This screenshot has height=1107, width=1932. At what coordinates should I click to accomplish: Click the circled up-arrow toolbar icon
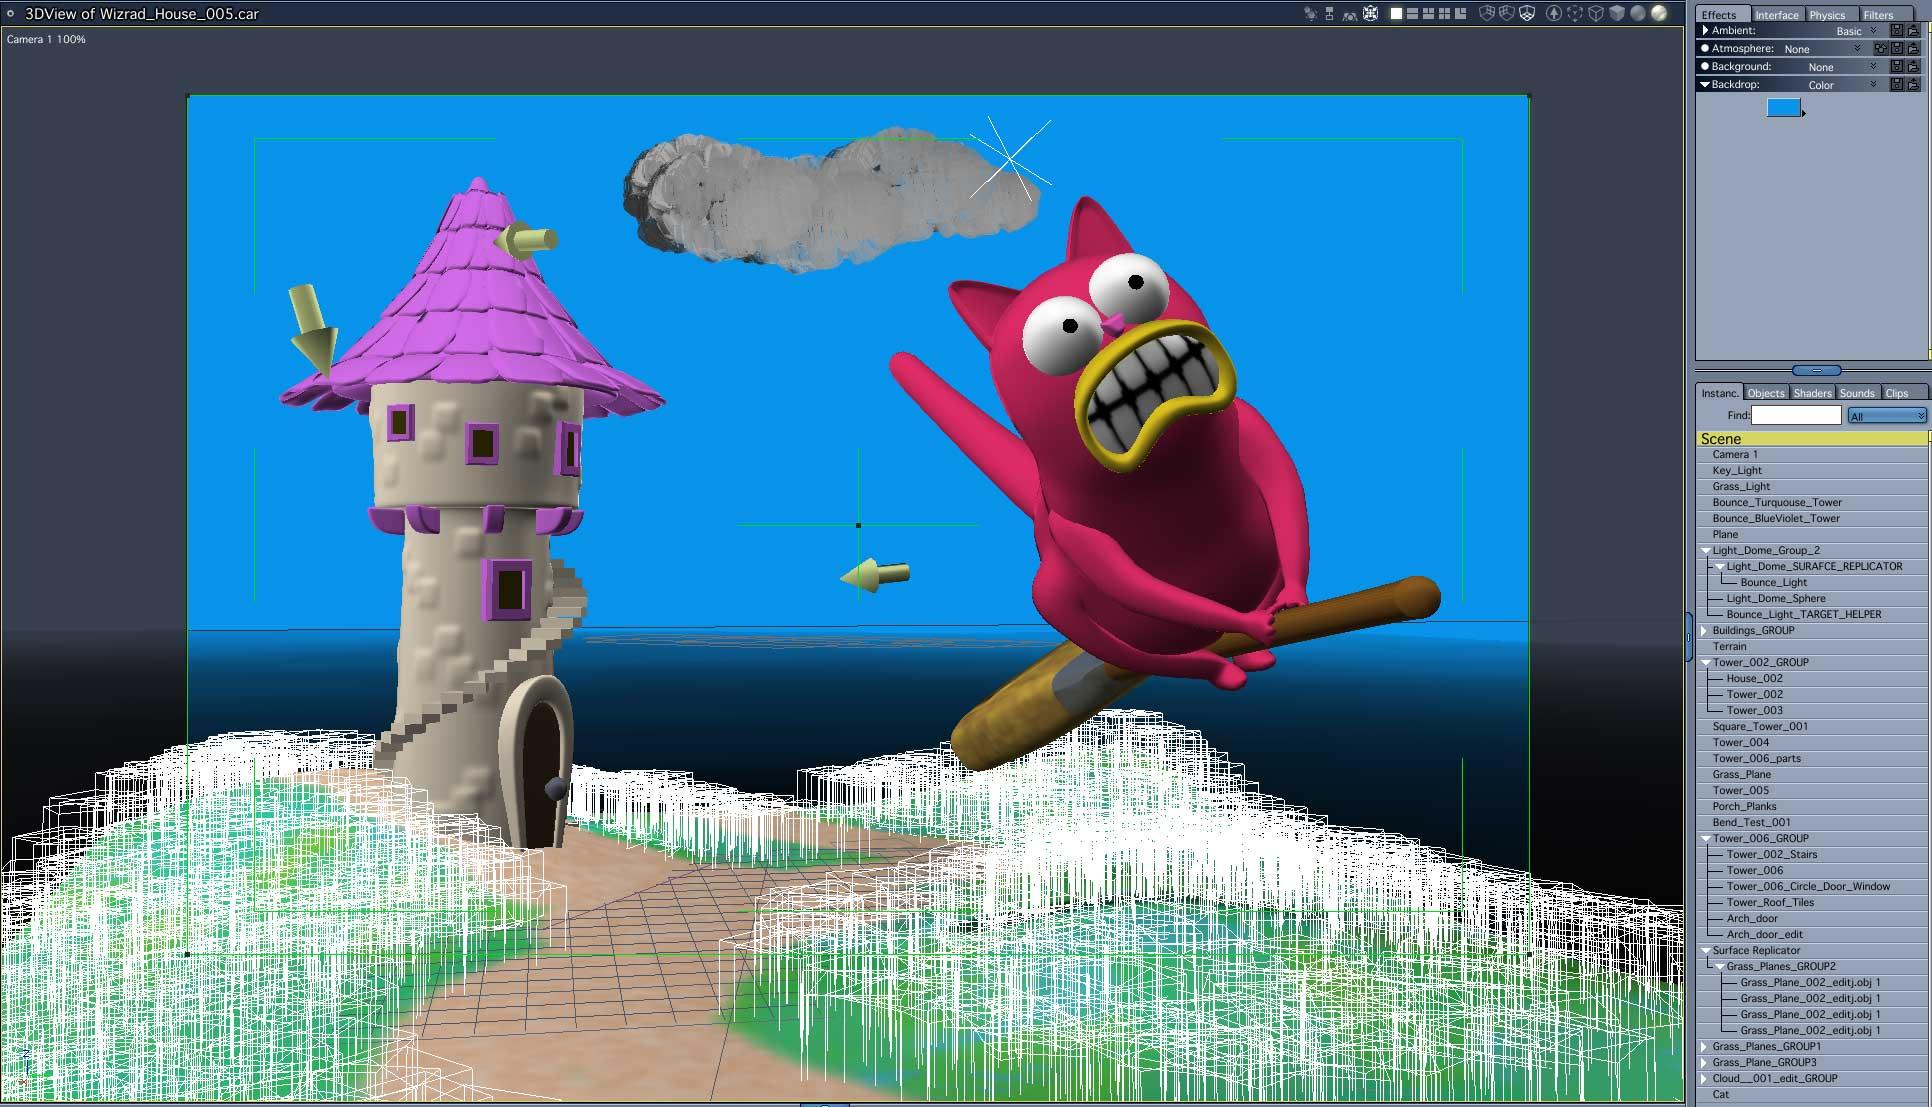pyautogui.click(x=1553, y=13)
